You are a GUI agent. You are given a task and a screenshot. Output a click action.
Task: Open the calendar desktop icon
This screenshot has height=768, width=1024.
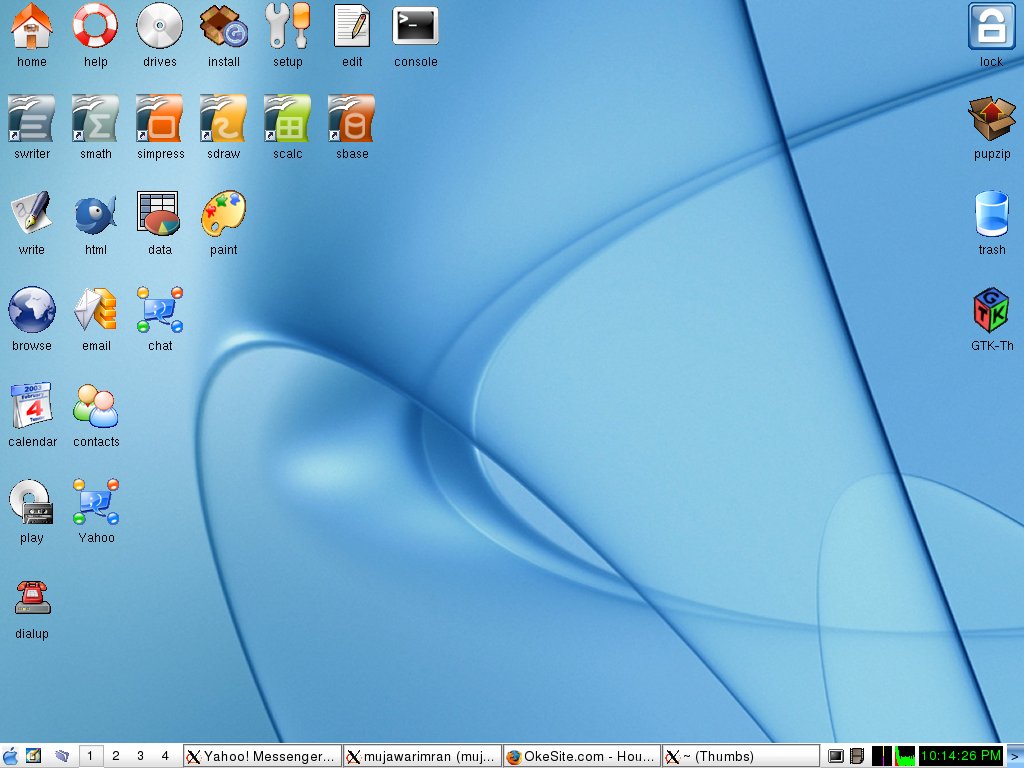click(32, 406)
